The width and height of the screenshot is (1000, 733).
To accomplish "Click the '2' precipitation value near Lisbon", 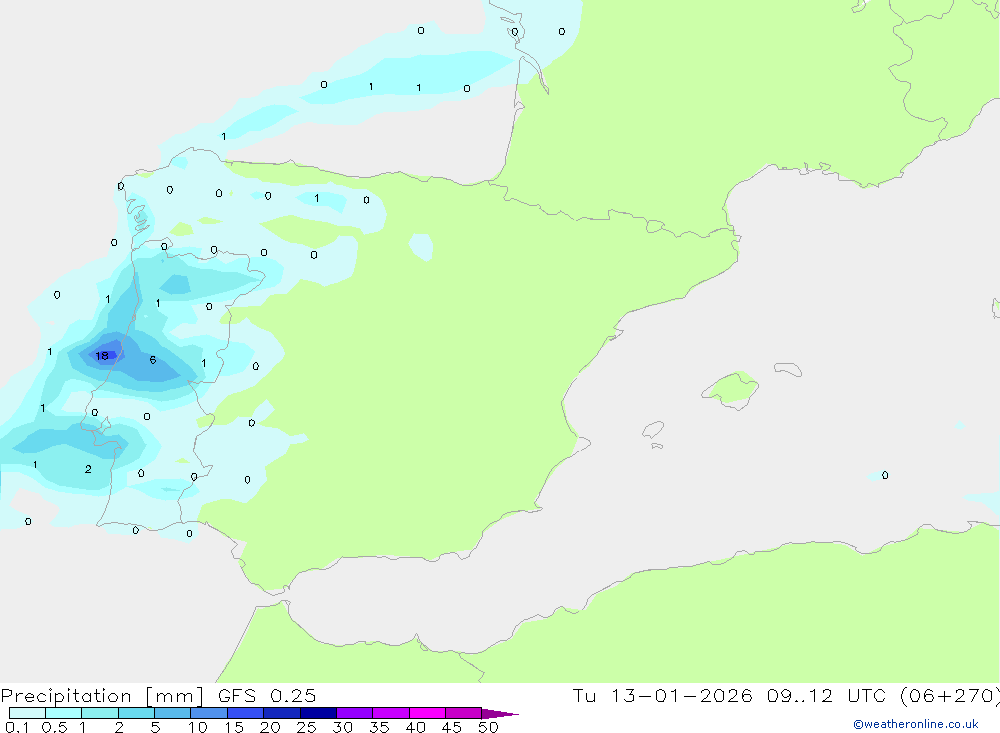I will tap(88, 469).
